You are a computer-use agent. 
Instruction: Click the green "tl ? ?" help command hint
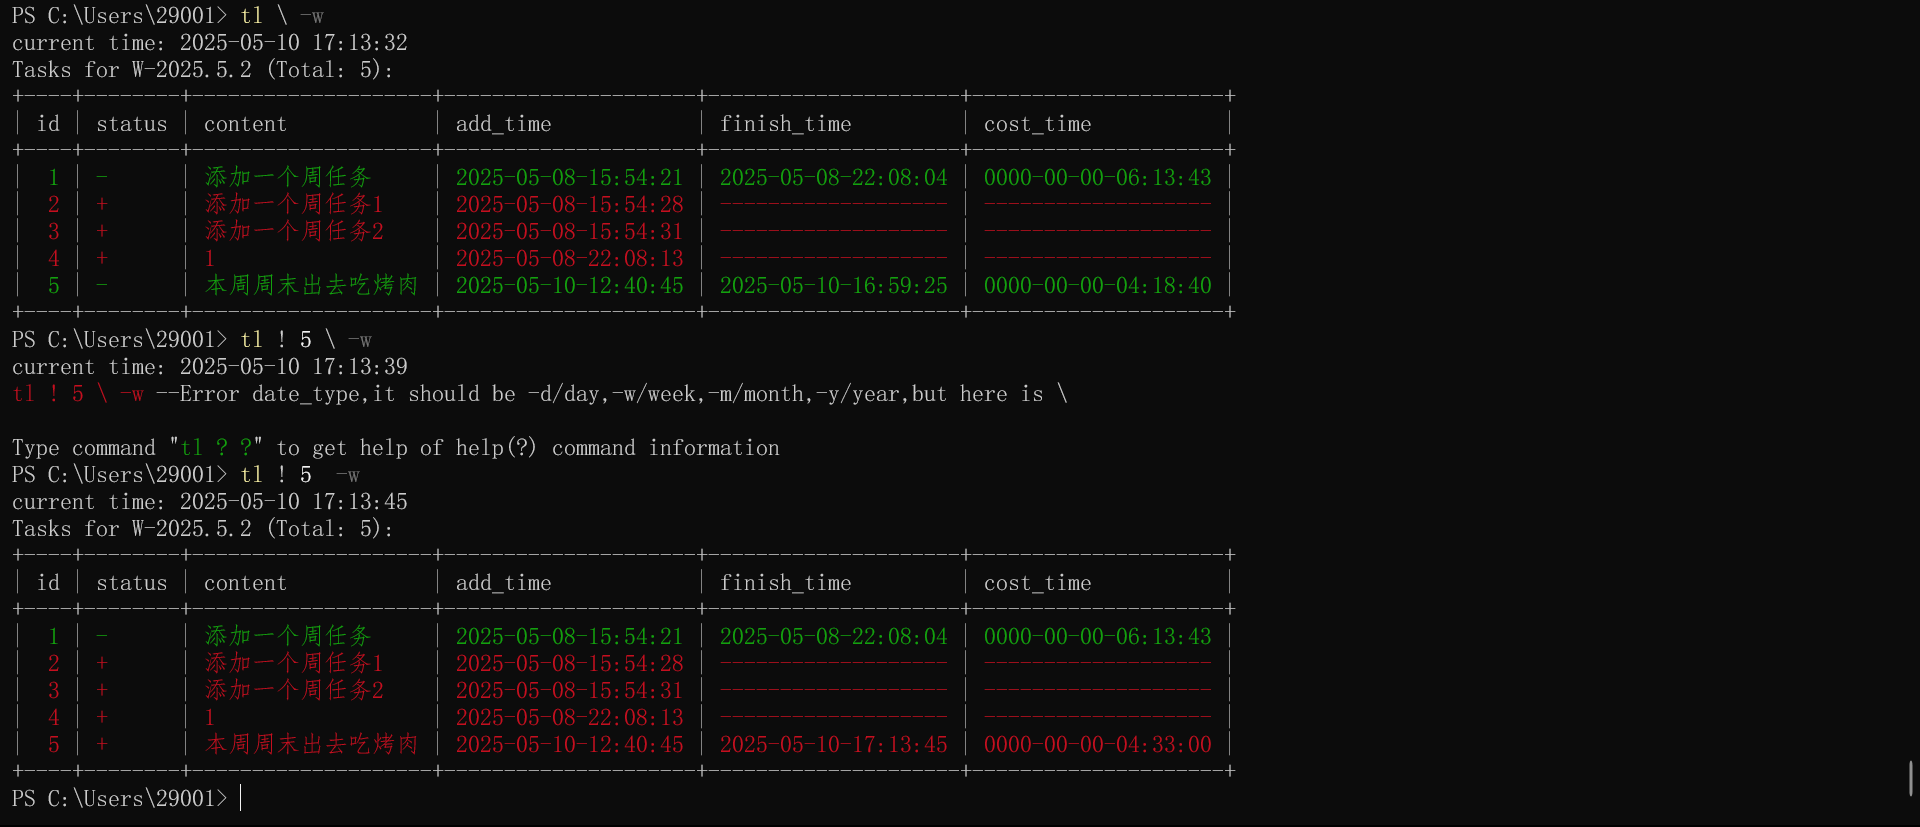(x=215, y=448)
